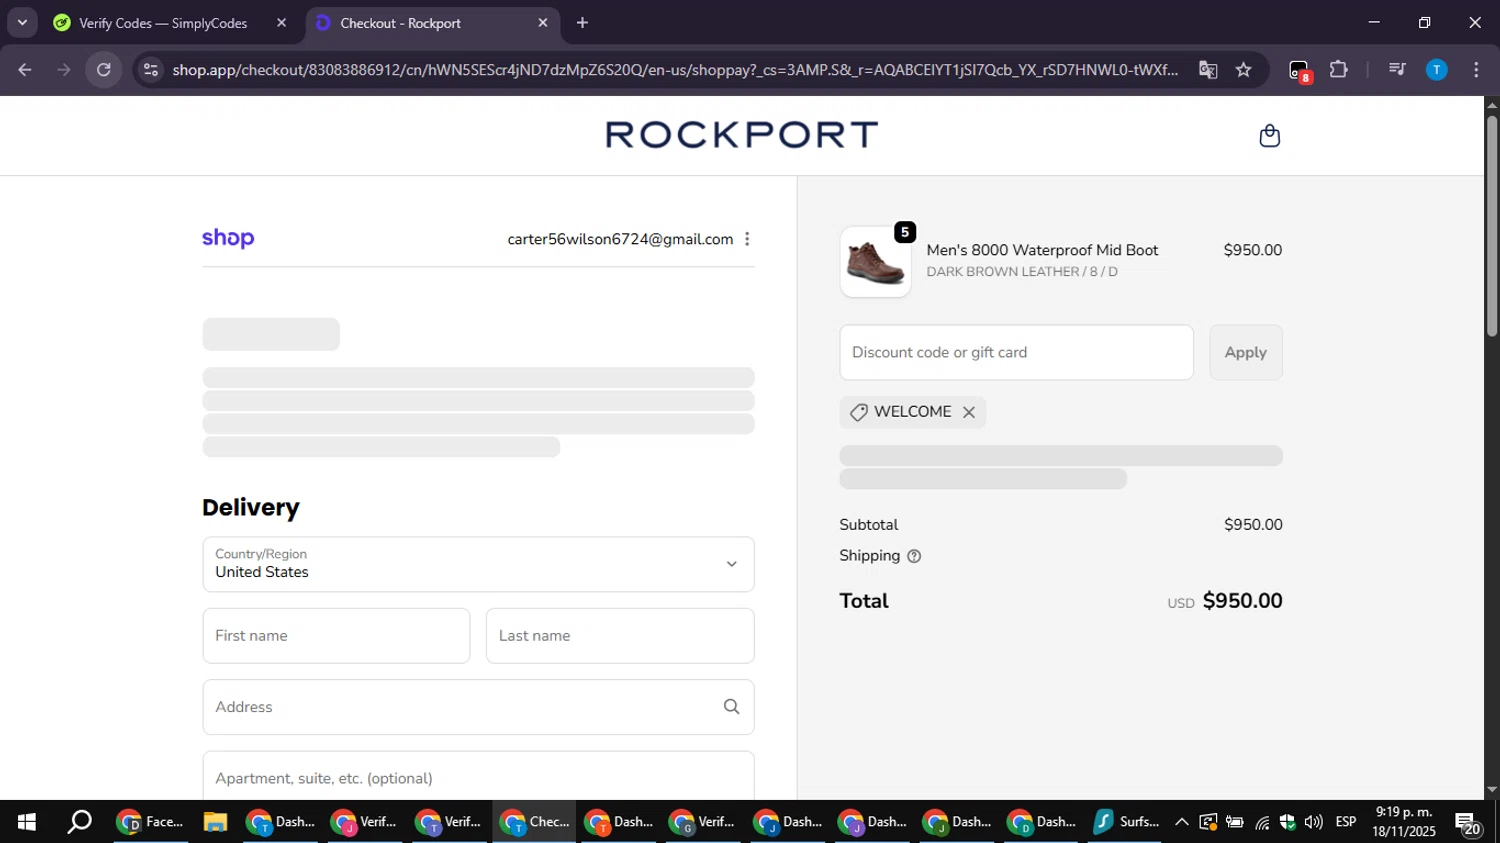The height and width of the screenshot is (843, 1500).
Task: Click the discount tag icon beside WELCOME
Action: point(858,412)
